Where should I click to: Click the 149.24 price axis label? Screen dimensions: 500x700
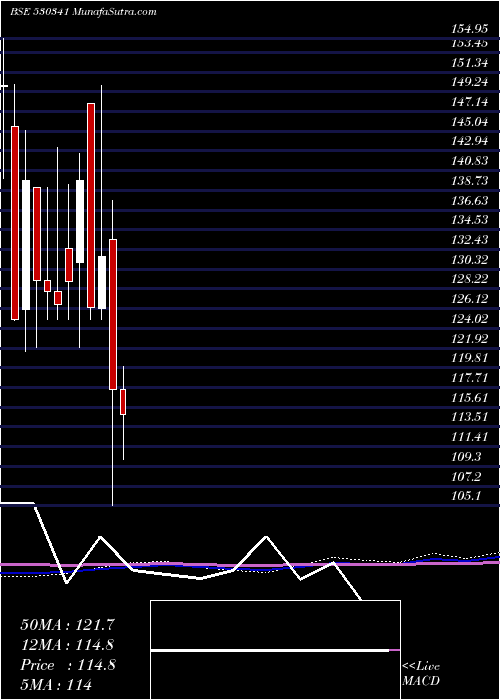[x=470, y=82]
